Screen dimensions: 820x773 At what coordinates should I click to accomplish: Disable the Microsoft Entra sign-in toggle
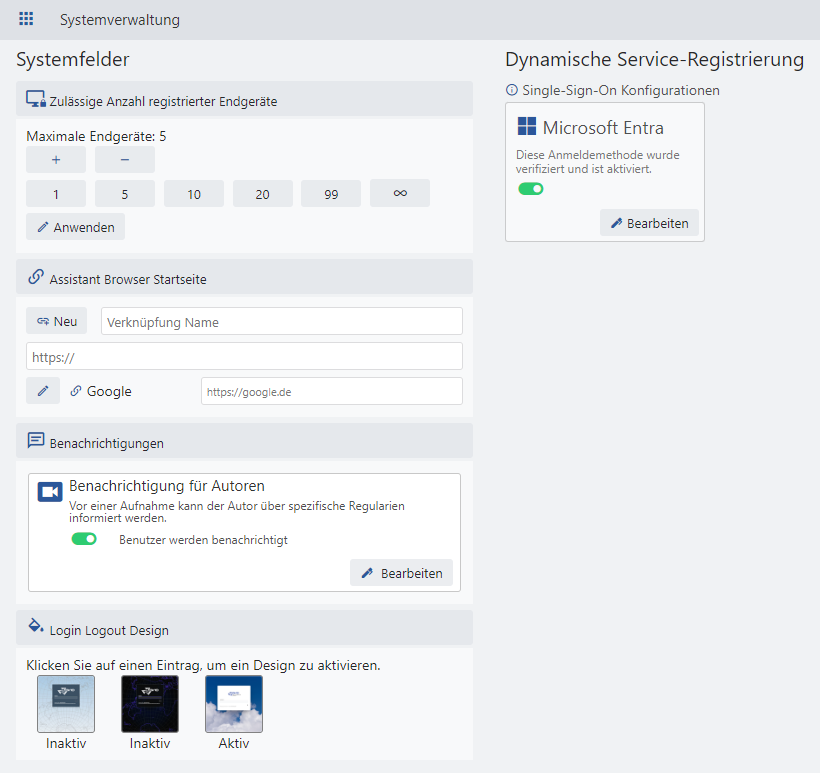531,189
